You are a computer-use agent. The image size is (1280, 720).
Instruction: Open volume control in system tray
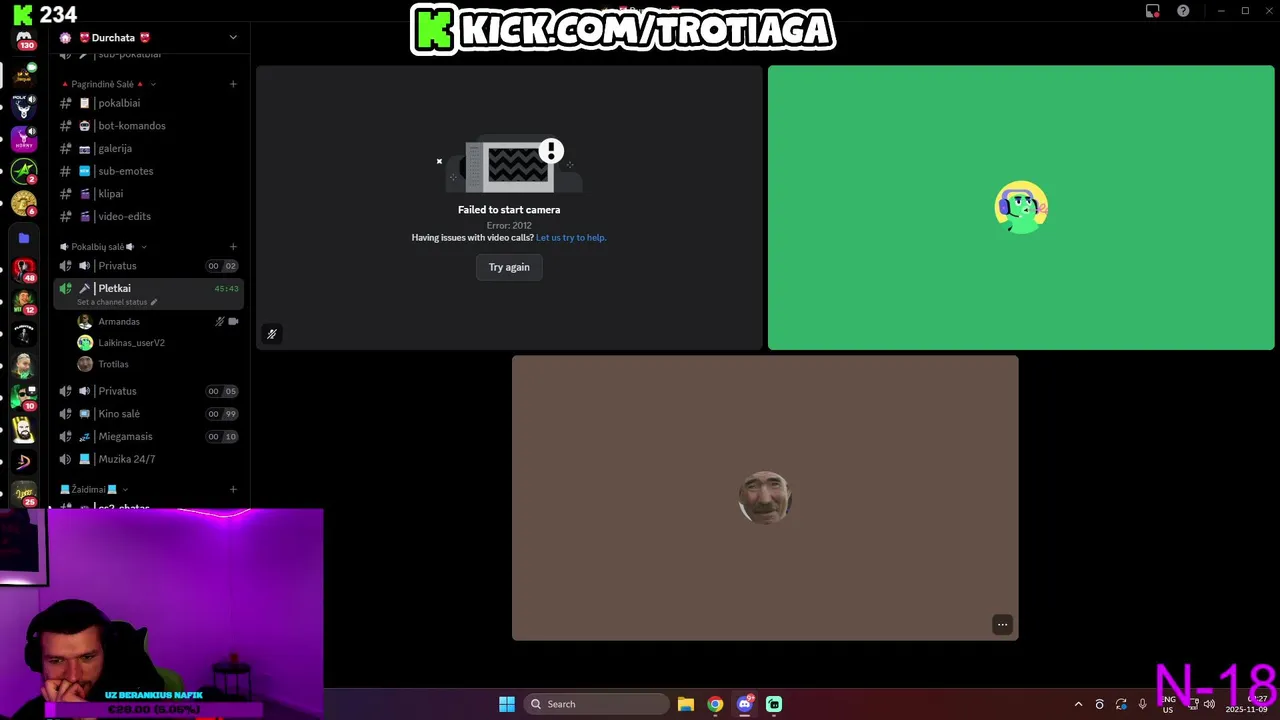(x=1209, y=704)
